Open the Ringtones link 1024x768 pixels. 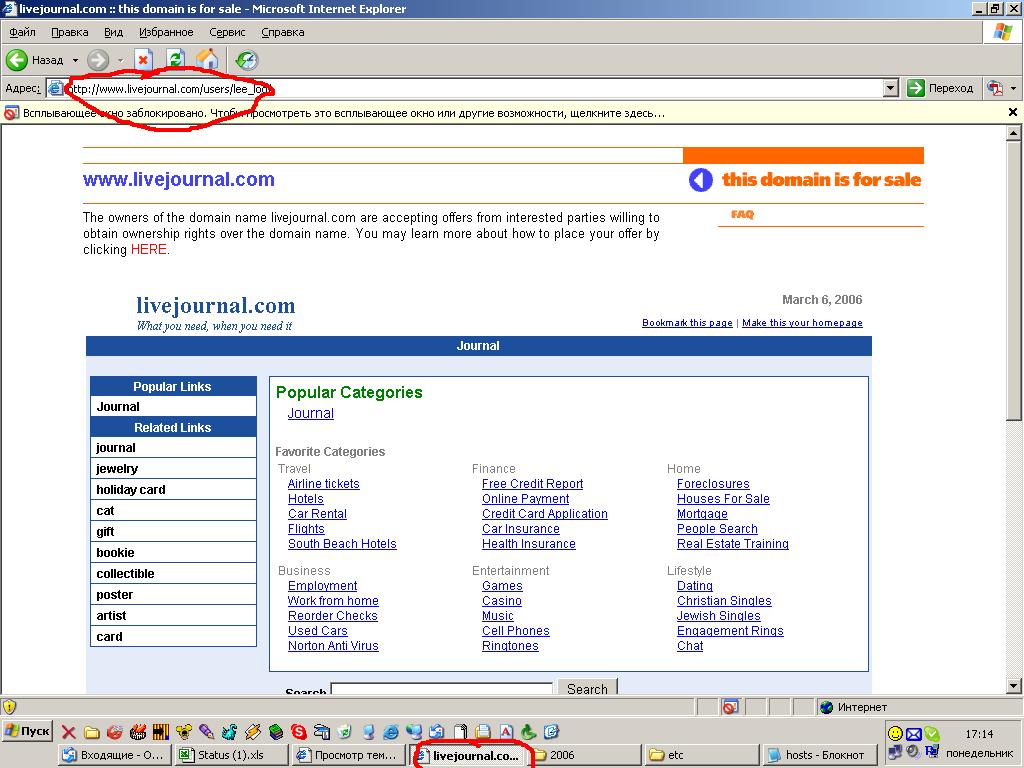pyautogui.click(x=510, y=646)
